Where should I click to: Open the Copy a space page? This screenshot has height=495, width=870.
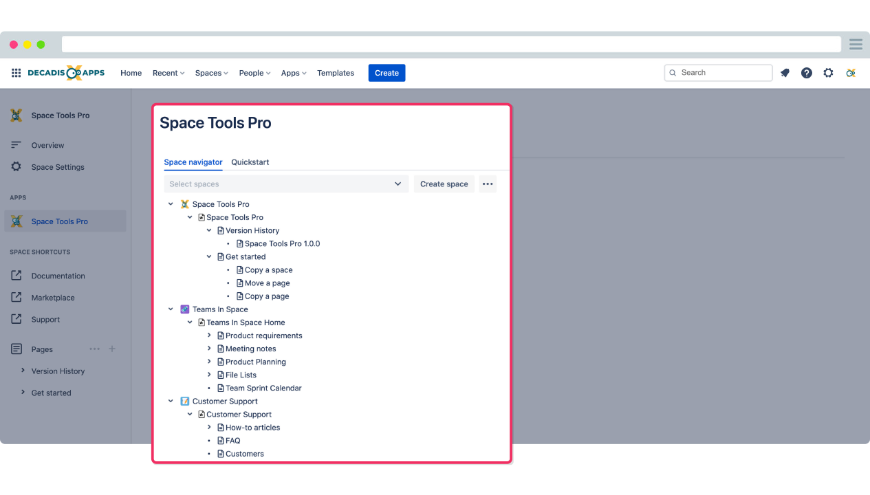point(269,270)
